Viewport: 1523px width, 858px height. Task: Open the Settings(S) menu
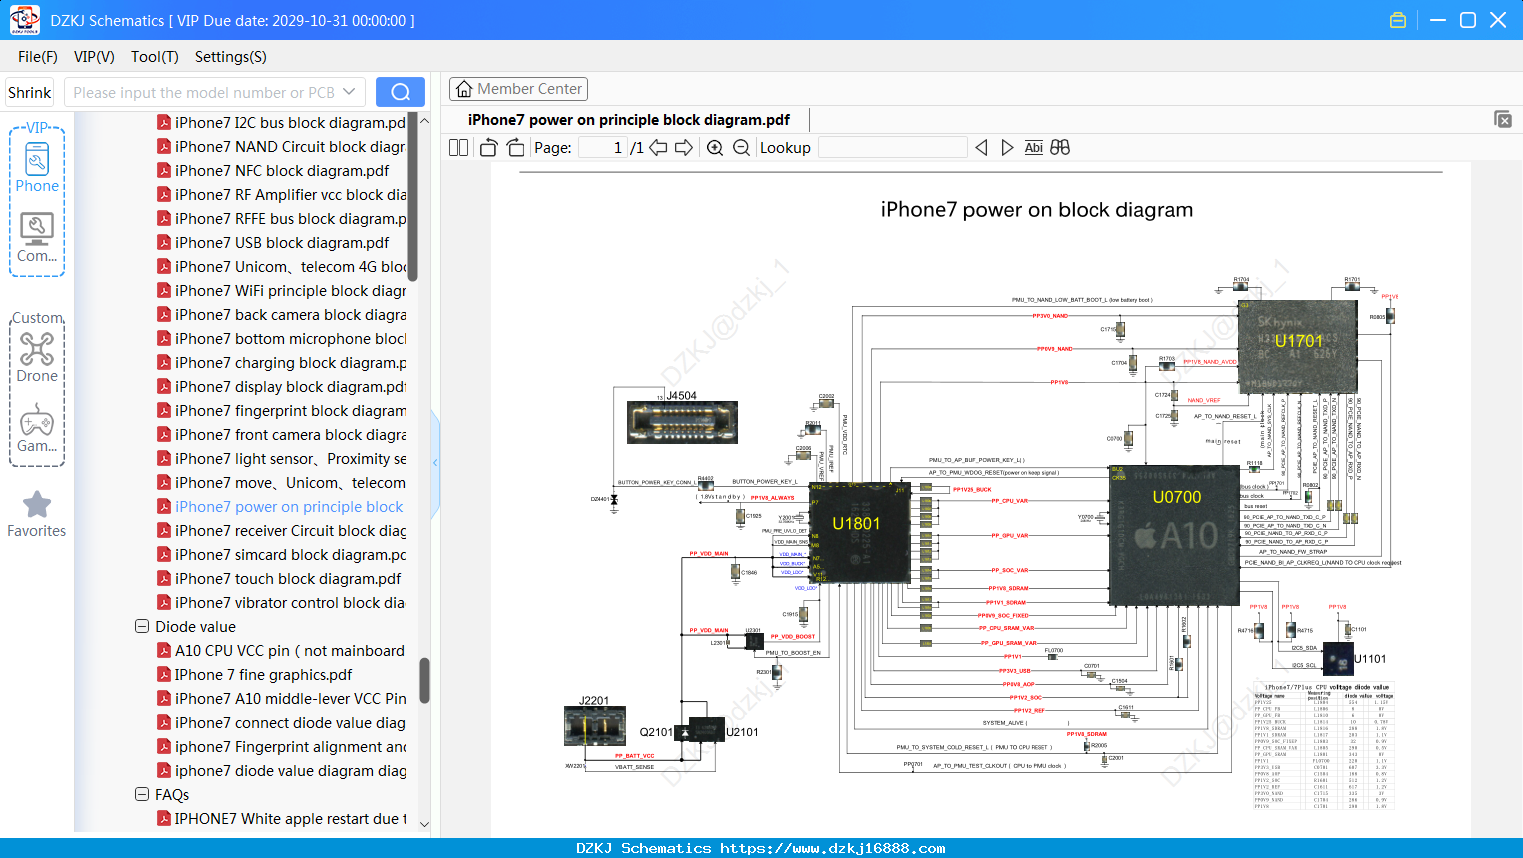click(x=231, y=57)
